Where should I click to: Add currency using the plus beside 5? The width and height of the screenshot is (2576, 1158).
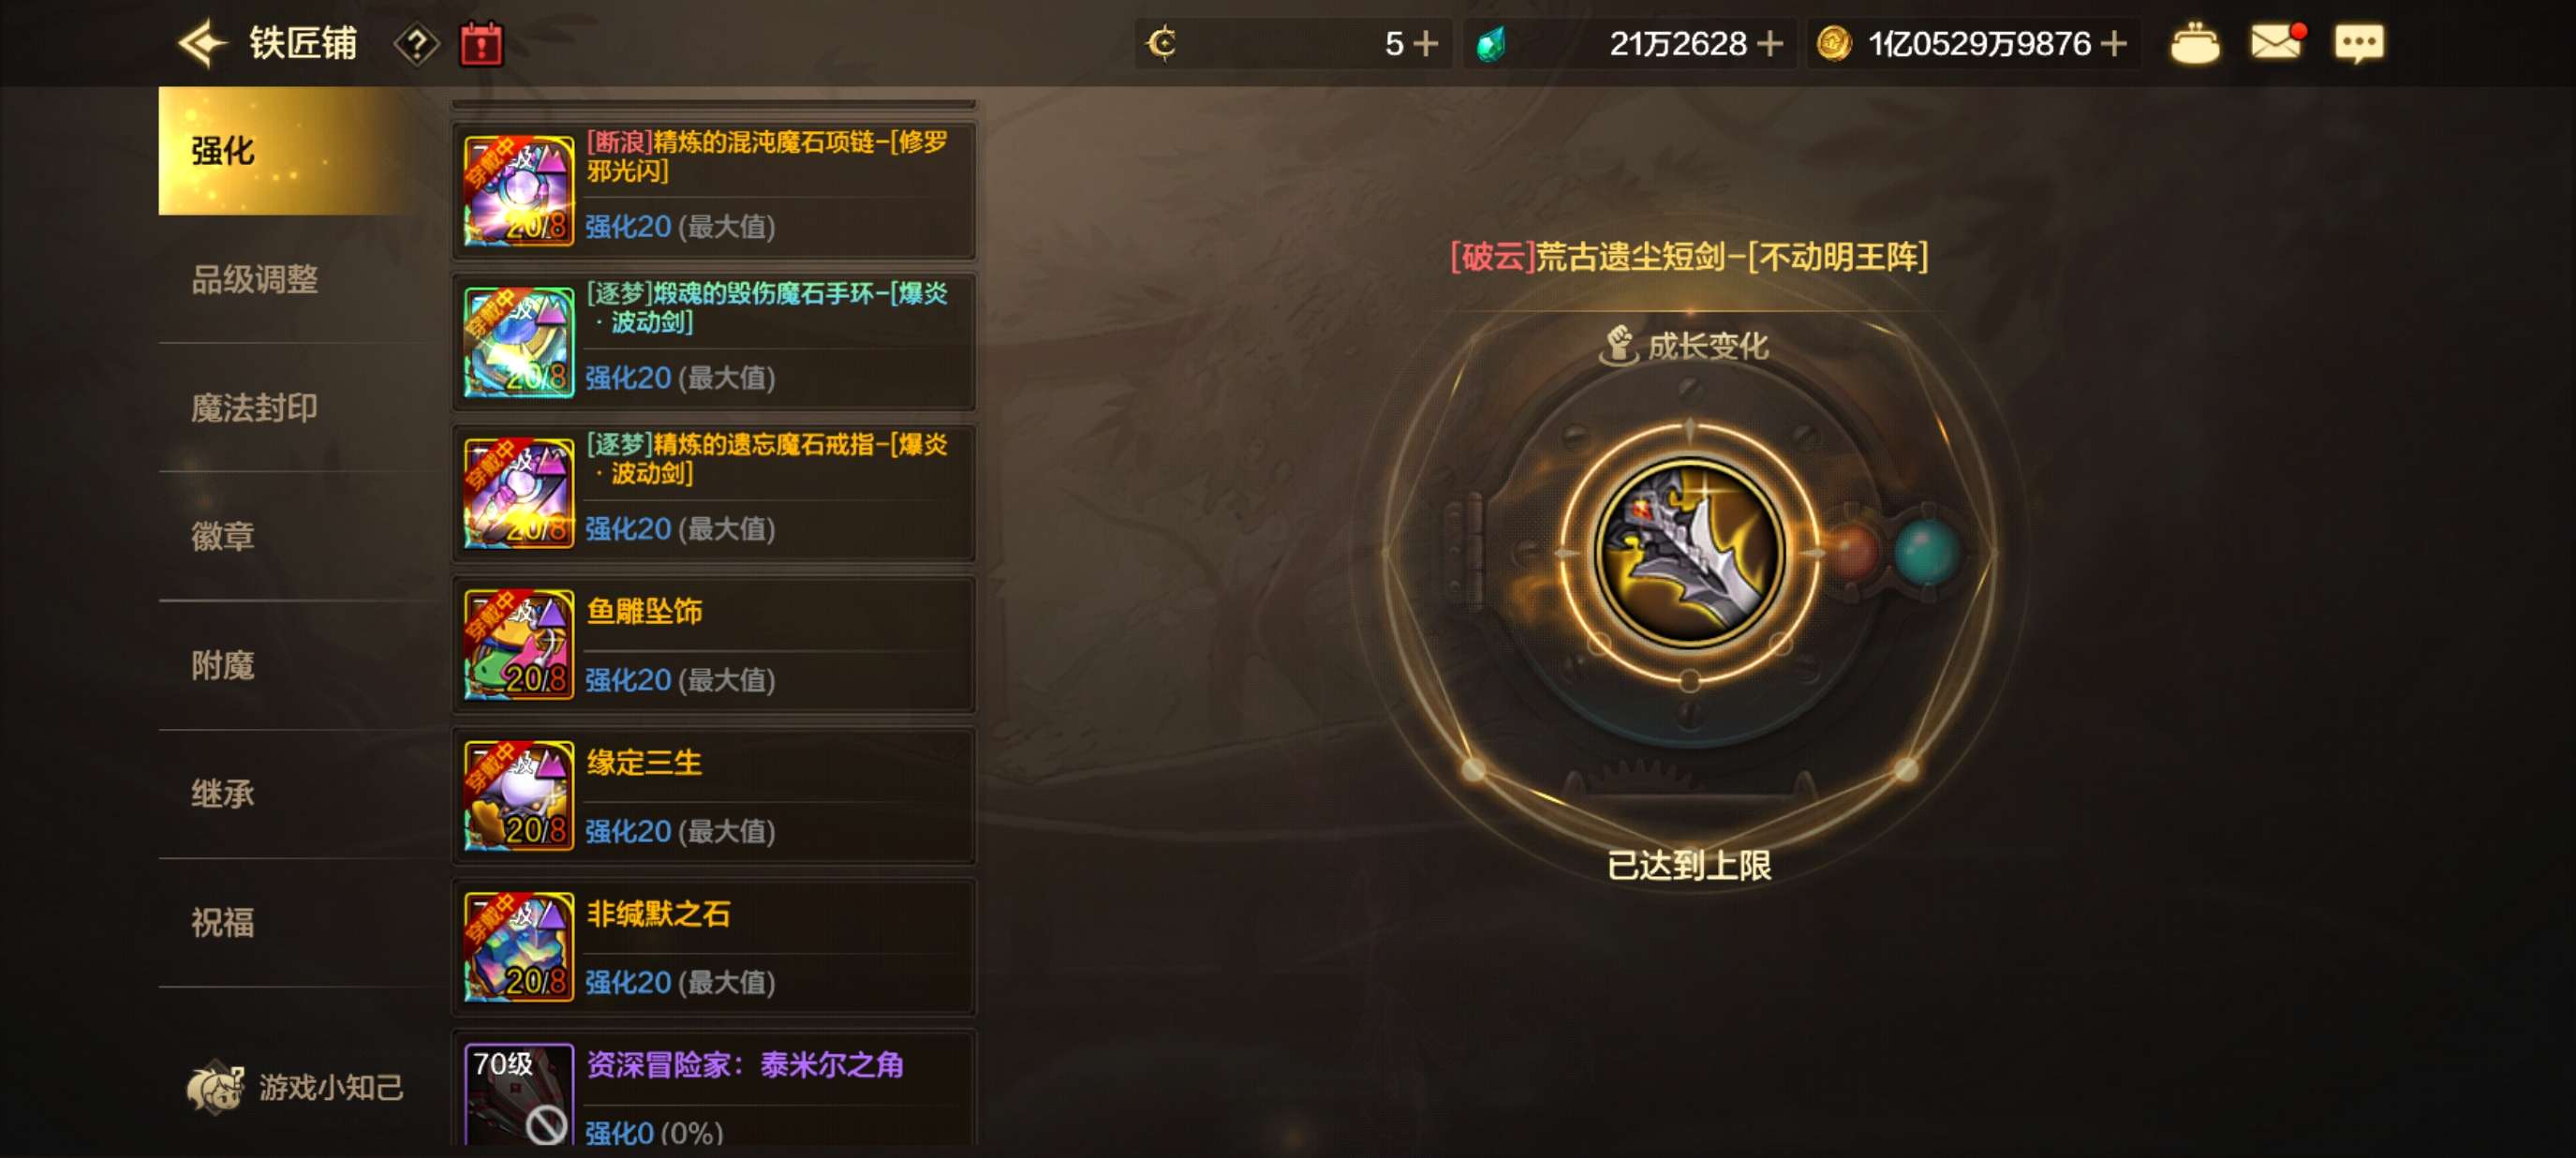(x=1424, y=44)
